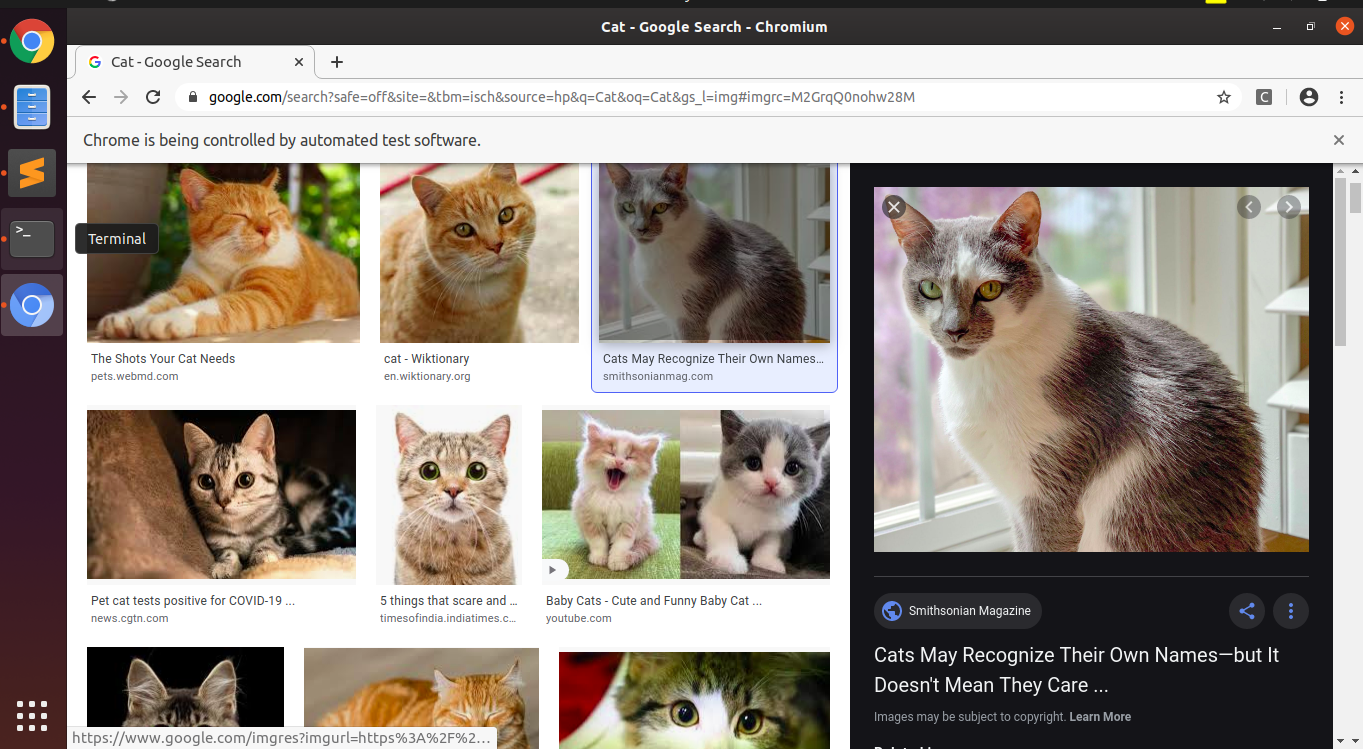The height and width of the screenshot is (749, 1363).
Task: Click the Smithsonian thumbnail's 'Cats May Recognize Their Own Names' caption
Action: coord(713,359)
